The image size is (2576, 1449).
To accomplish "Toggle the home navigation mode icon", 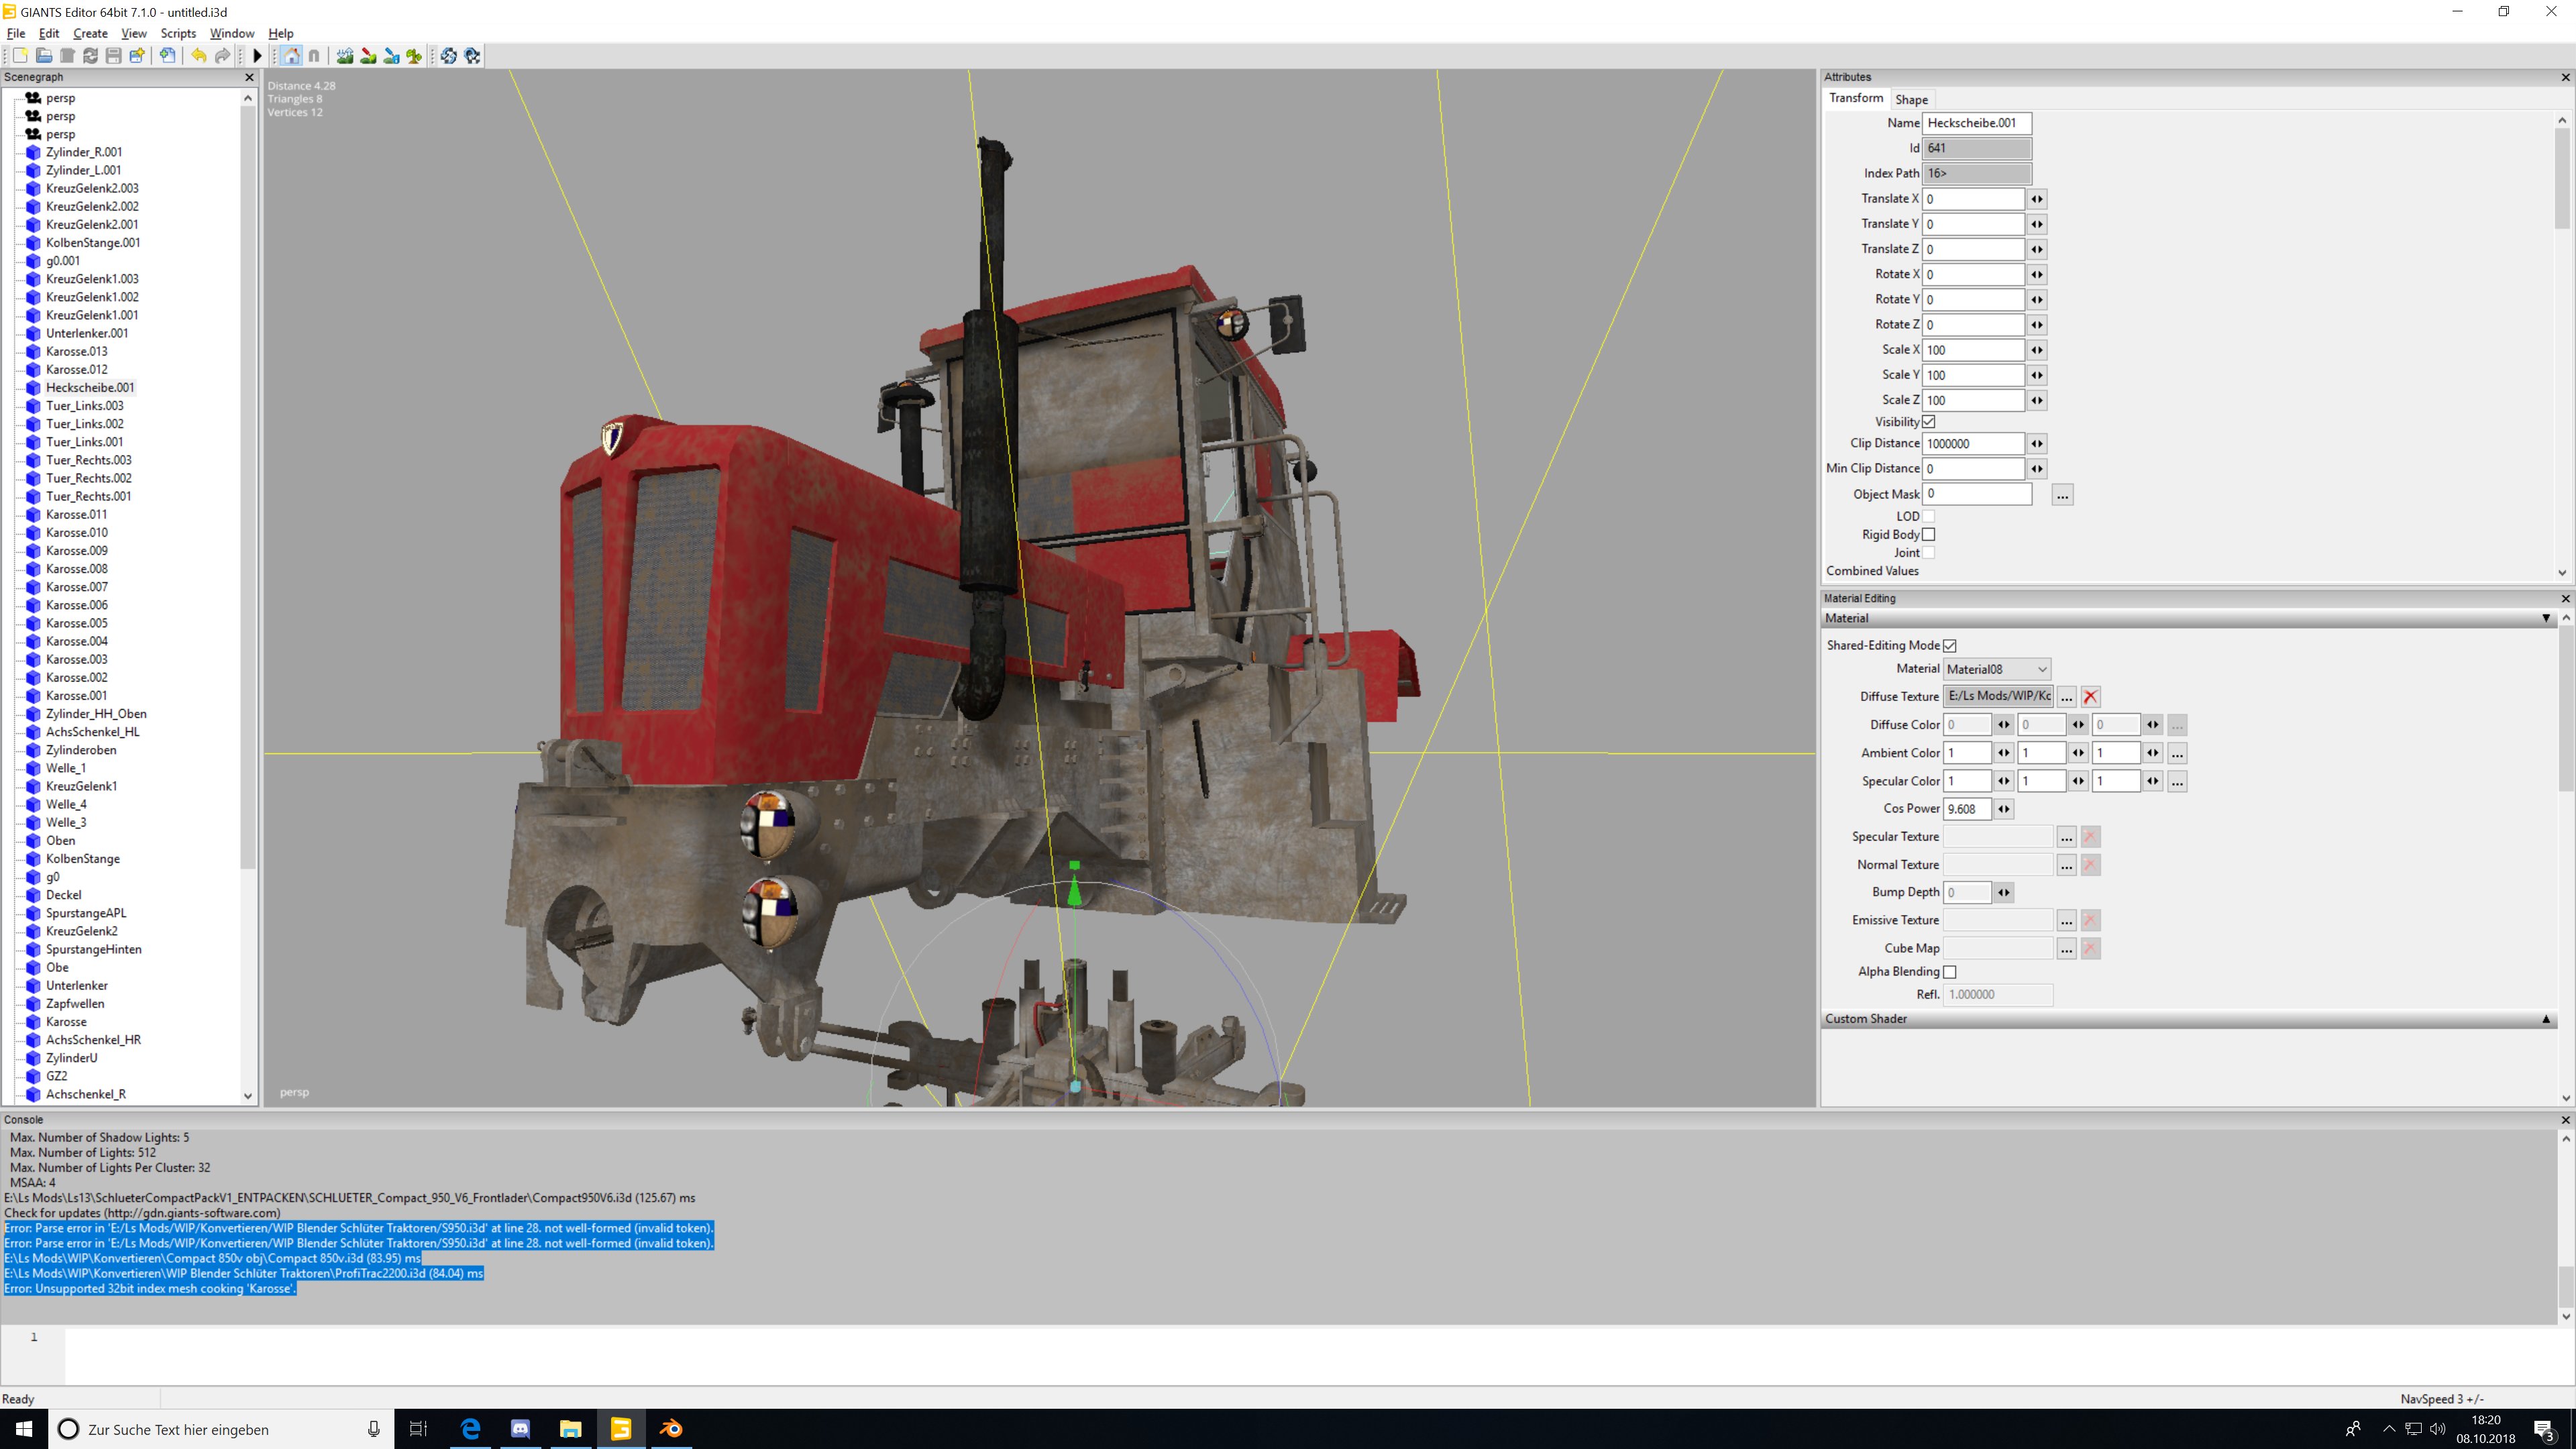I will (x=291, y=56).
